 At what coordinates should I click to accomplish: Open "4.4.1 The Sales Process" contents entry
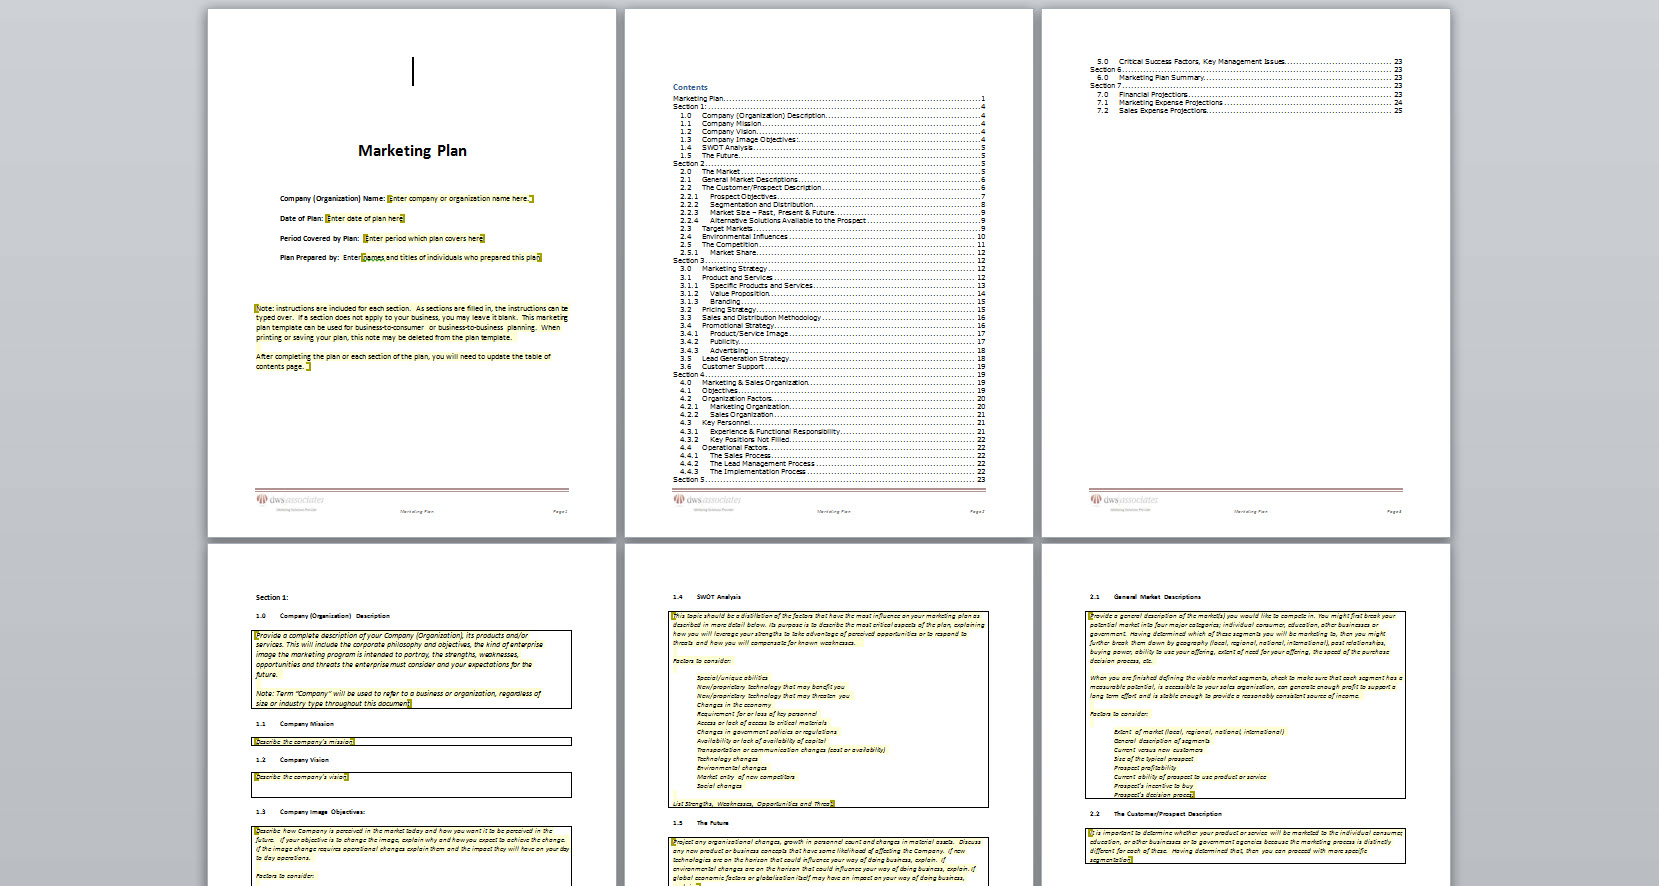click(x=832, y=456)
